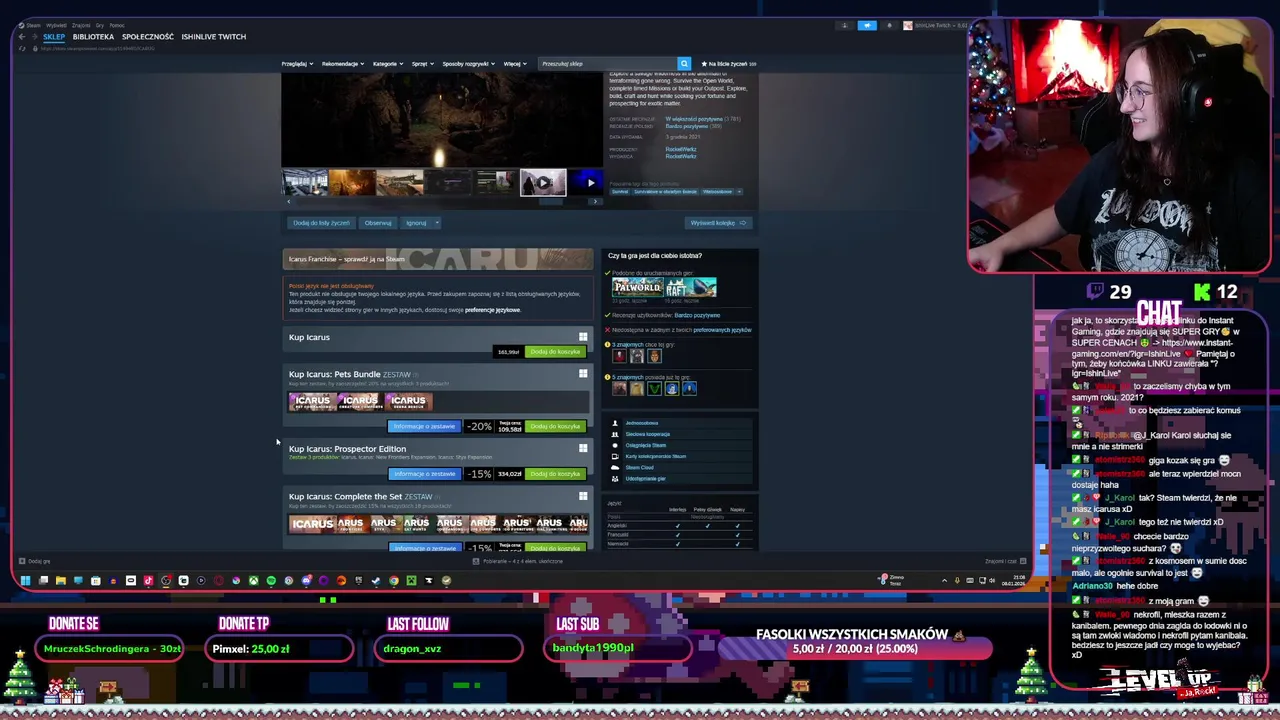This screenshot has height=720, width=1280.
Task: Click the RocketWerkz developer link
Action: 681,149
